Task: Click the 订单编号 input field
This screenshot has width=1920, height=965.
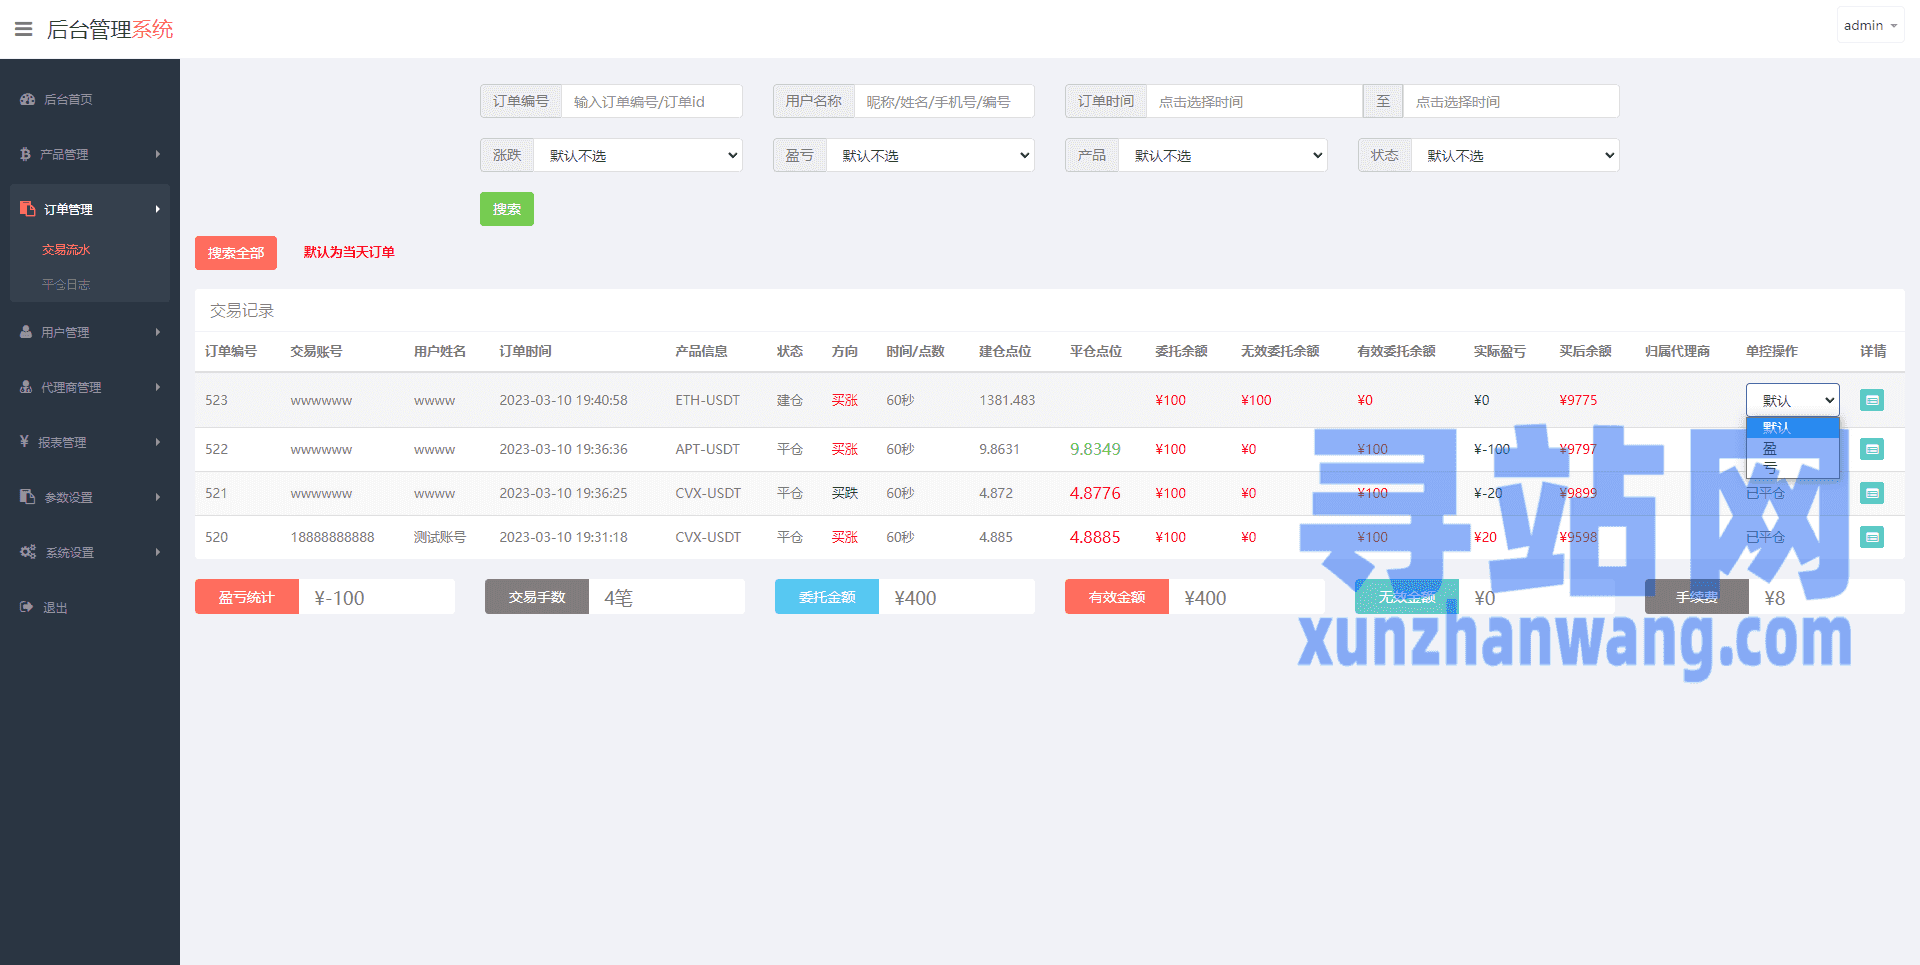Action: point(651,101)
